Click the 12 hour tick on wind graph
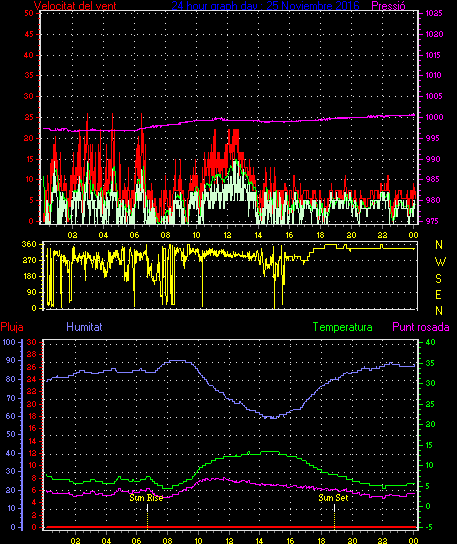The height and width of the screenshot is (544, 457). pos(227,235)
